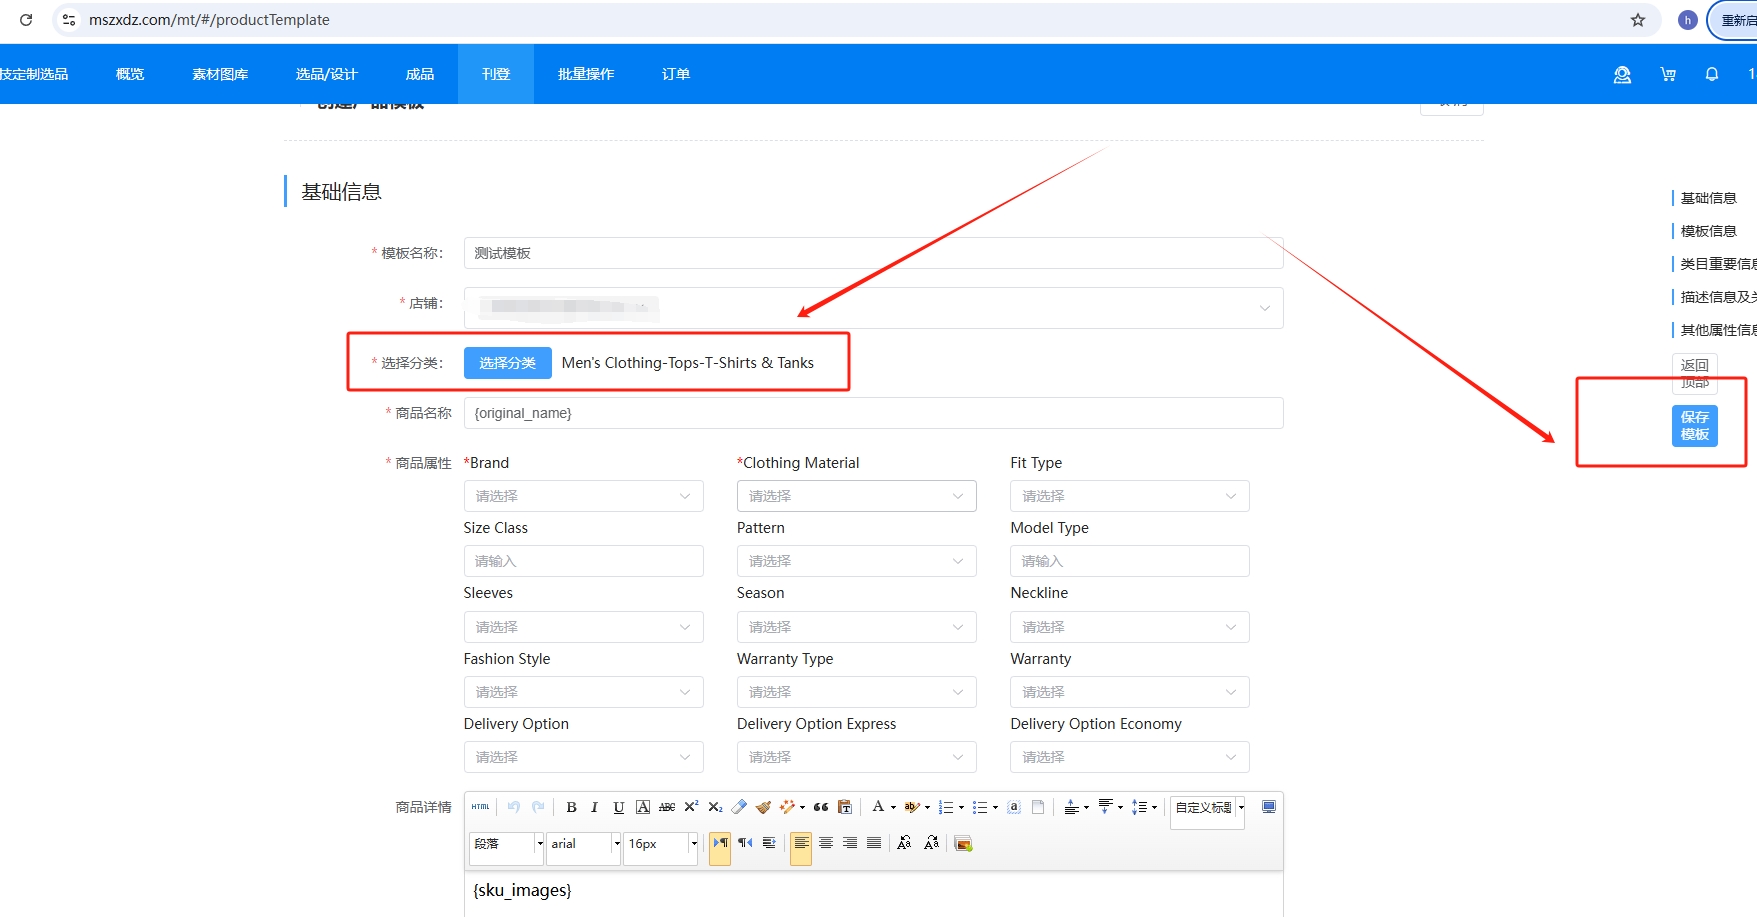The height and width of the screenshot is (917, 1757).
Task: Insert an image using the picture icon
Action: pyautogui.click(x=963, y=844)
